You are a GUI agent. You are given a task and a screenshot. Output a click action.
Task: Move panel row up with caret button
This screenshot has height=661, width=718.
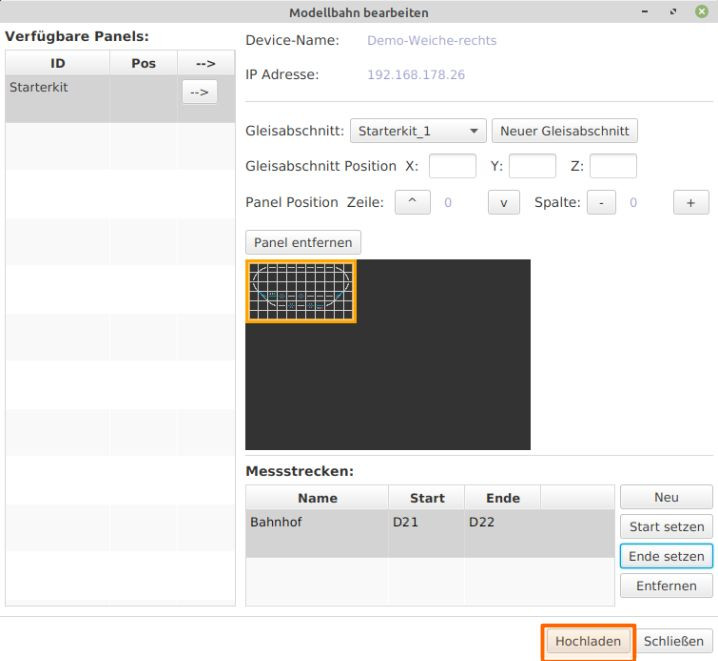click(x=412, y=202)
